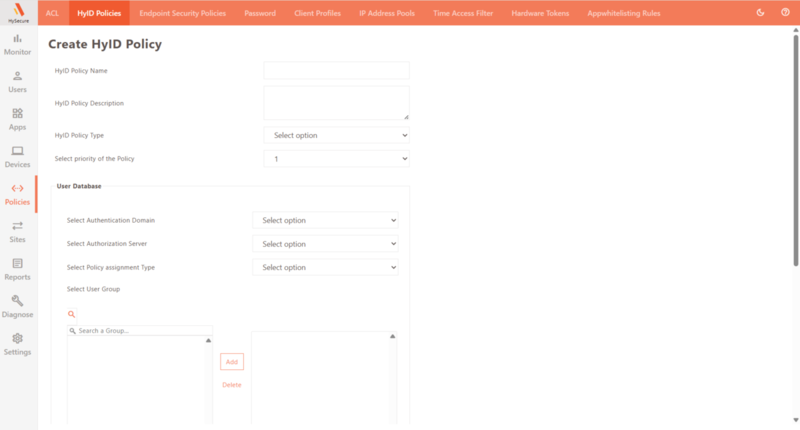Viewport: 800px width, 430px height.
Task: Open the Settings gear in sidebar
Action: tap(17, 344)
